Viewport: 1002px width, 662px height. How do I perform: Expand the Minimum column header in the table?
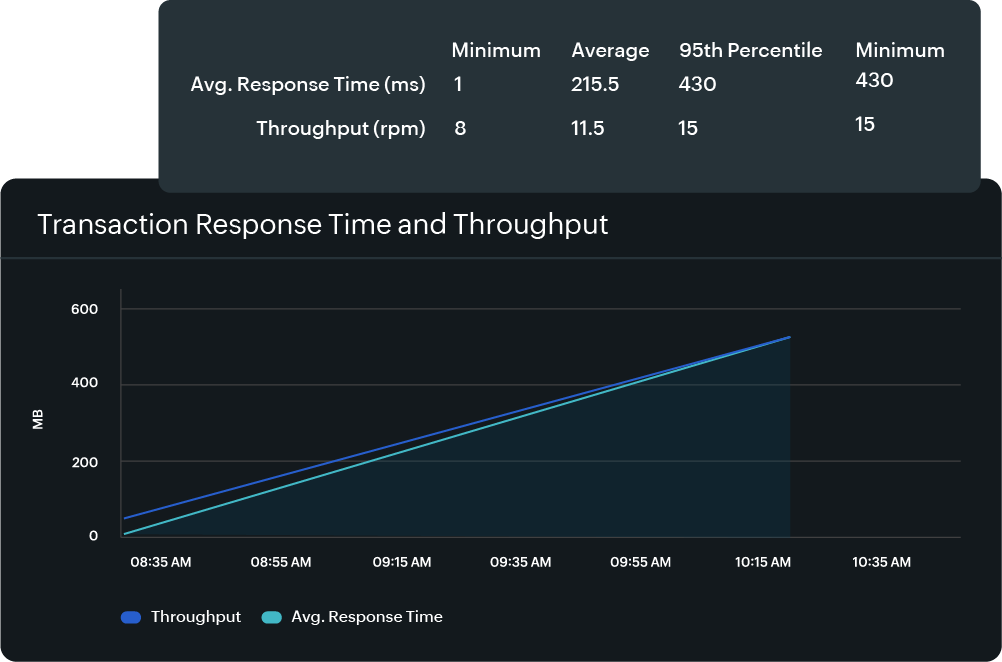click(496, 50)
